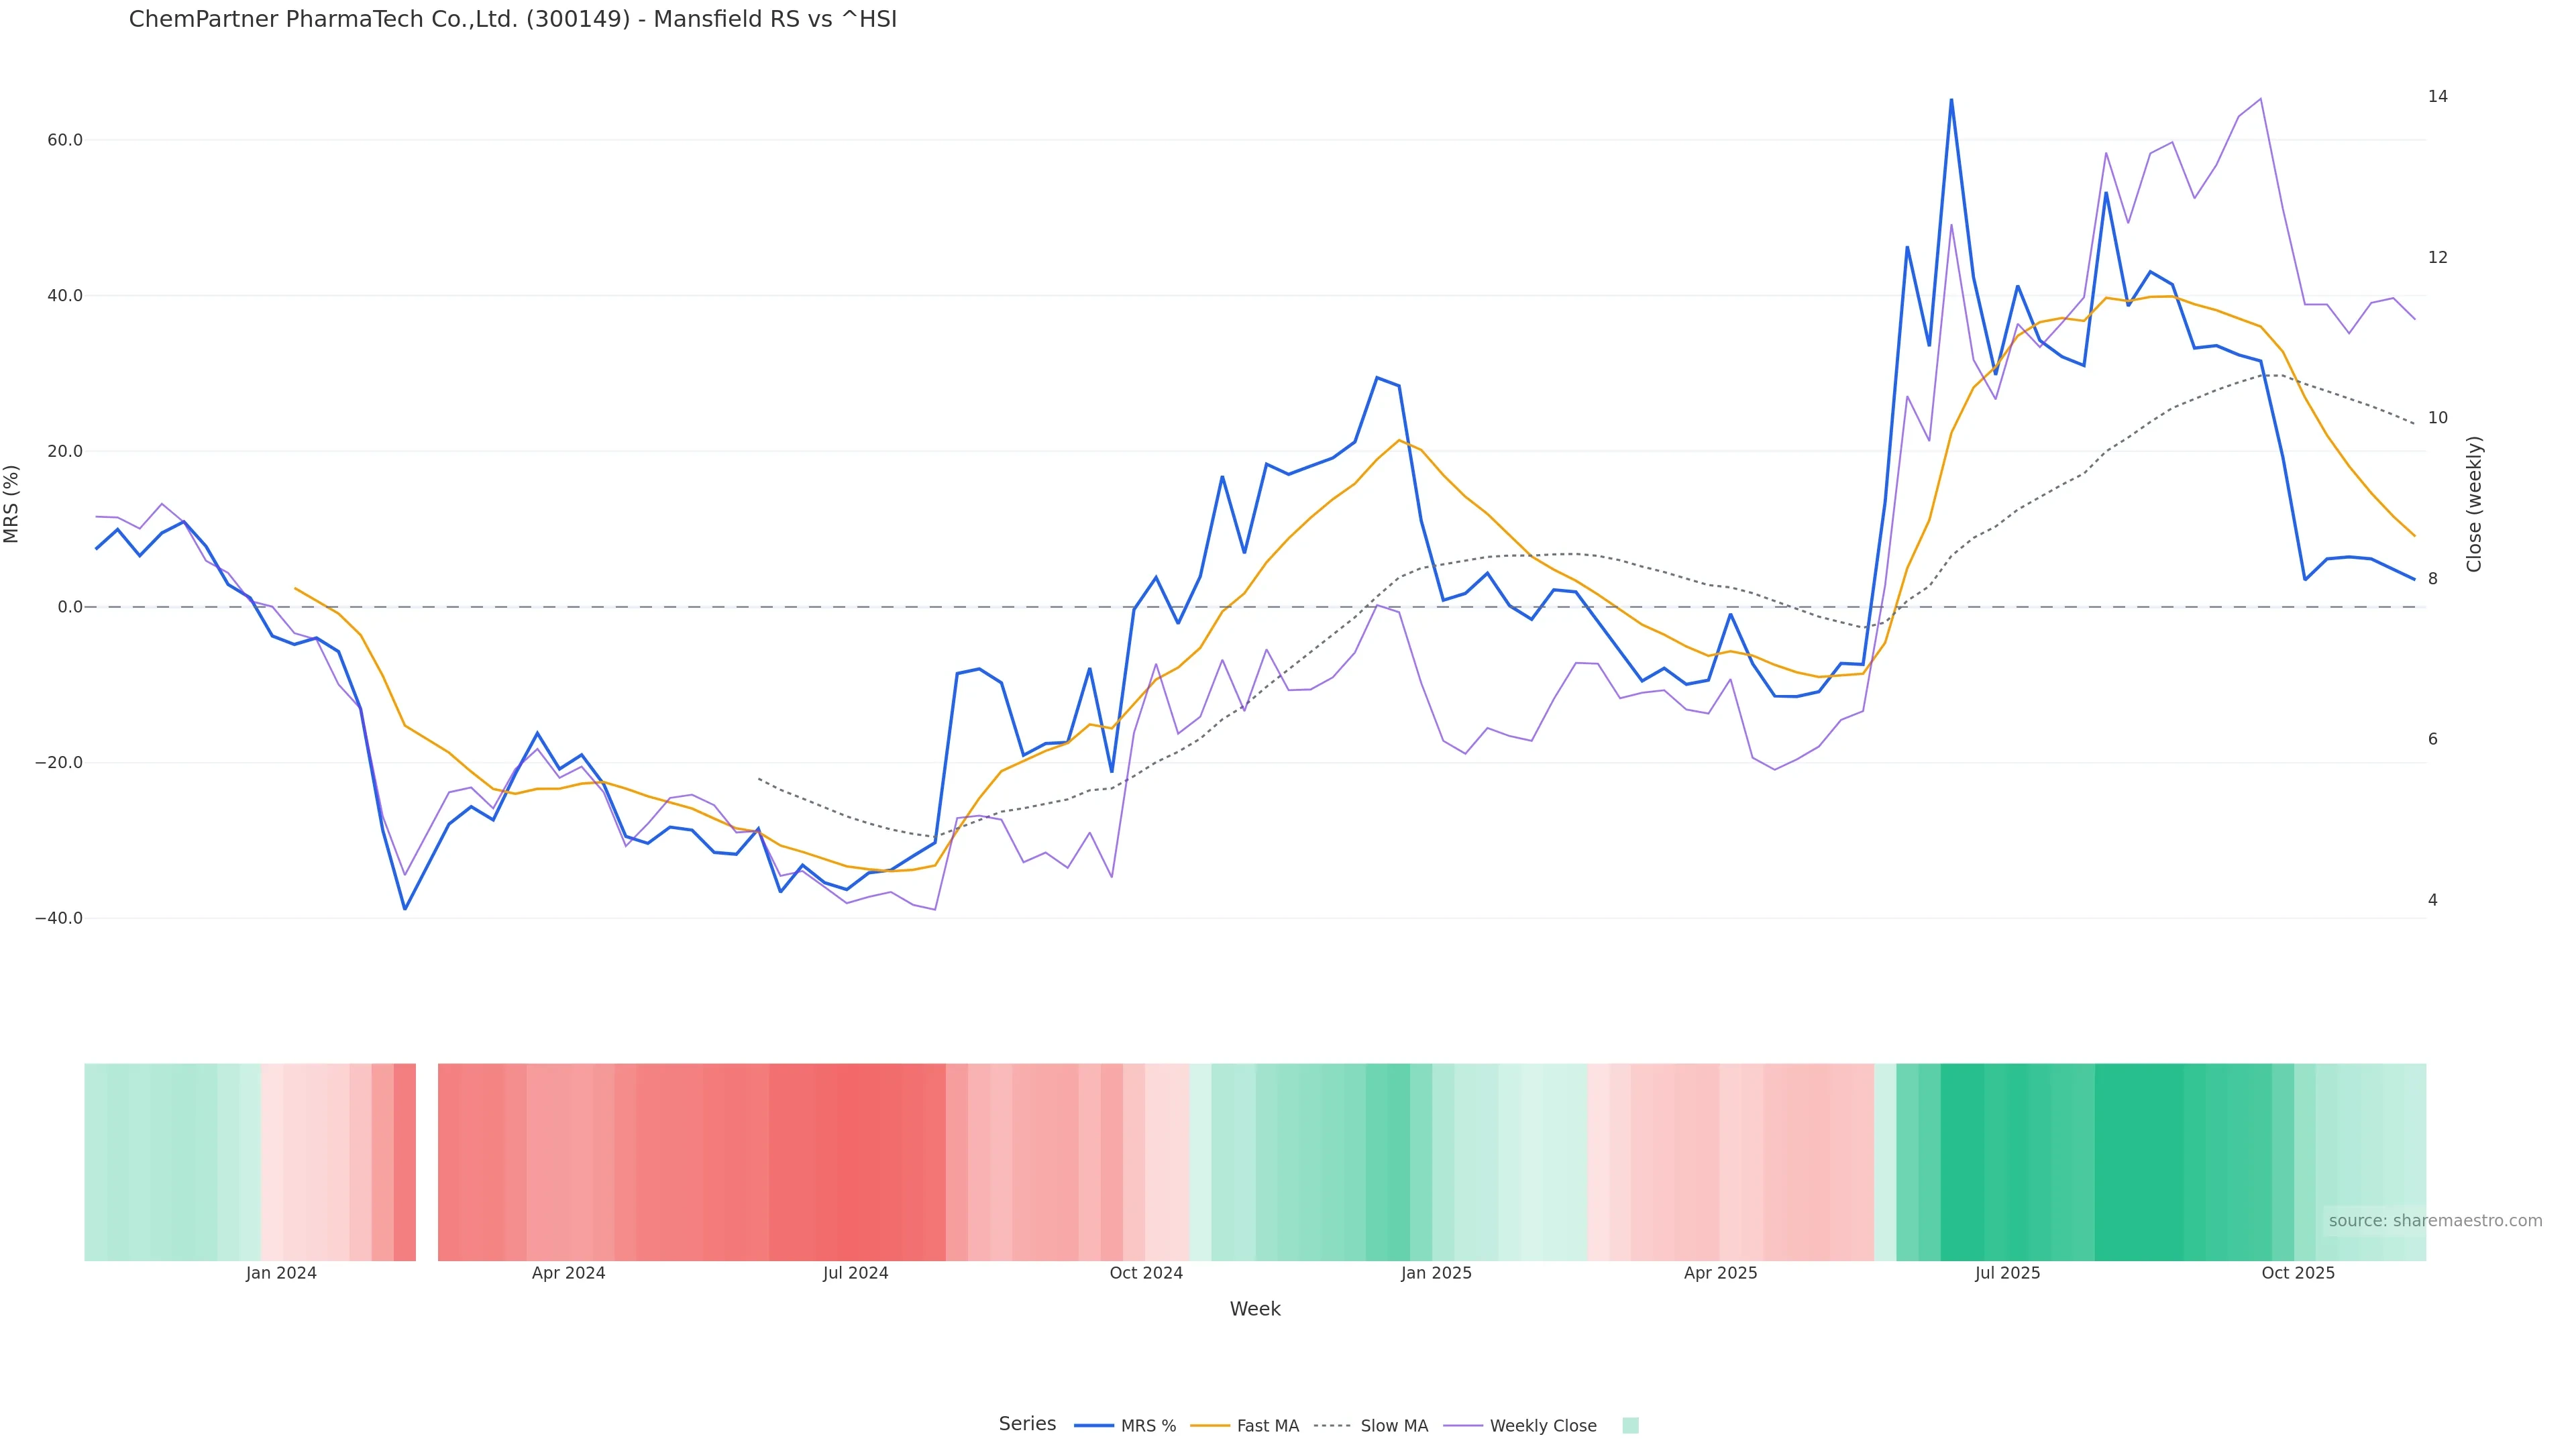Click the chart title ChemPartner PharmaTech
Screen dimensions: 2576x1449
click(x=512, y=19)
